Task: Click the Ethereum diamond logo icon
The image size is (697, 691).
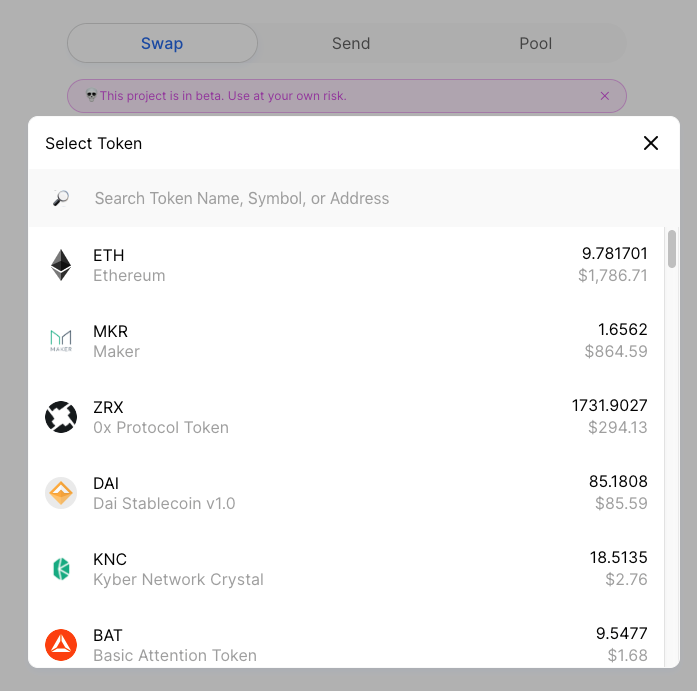Action: [x=61, y=265]
